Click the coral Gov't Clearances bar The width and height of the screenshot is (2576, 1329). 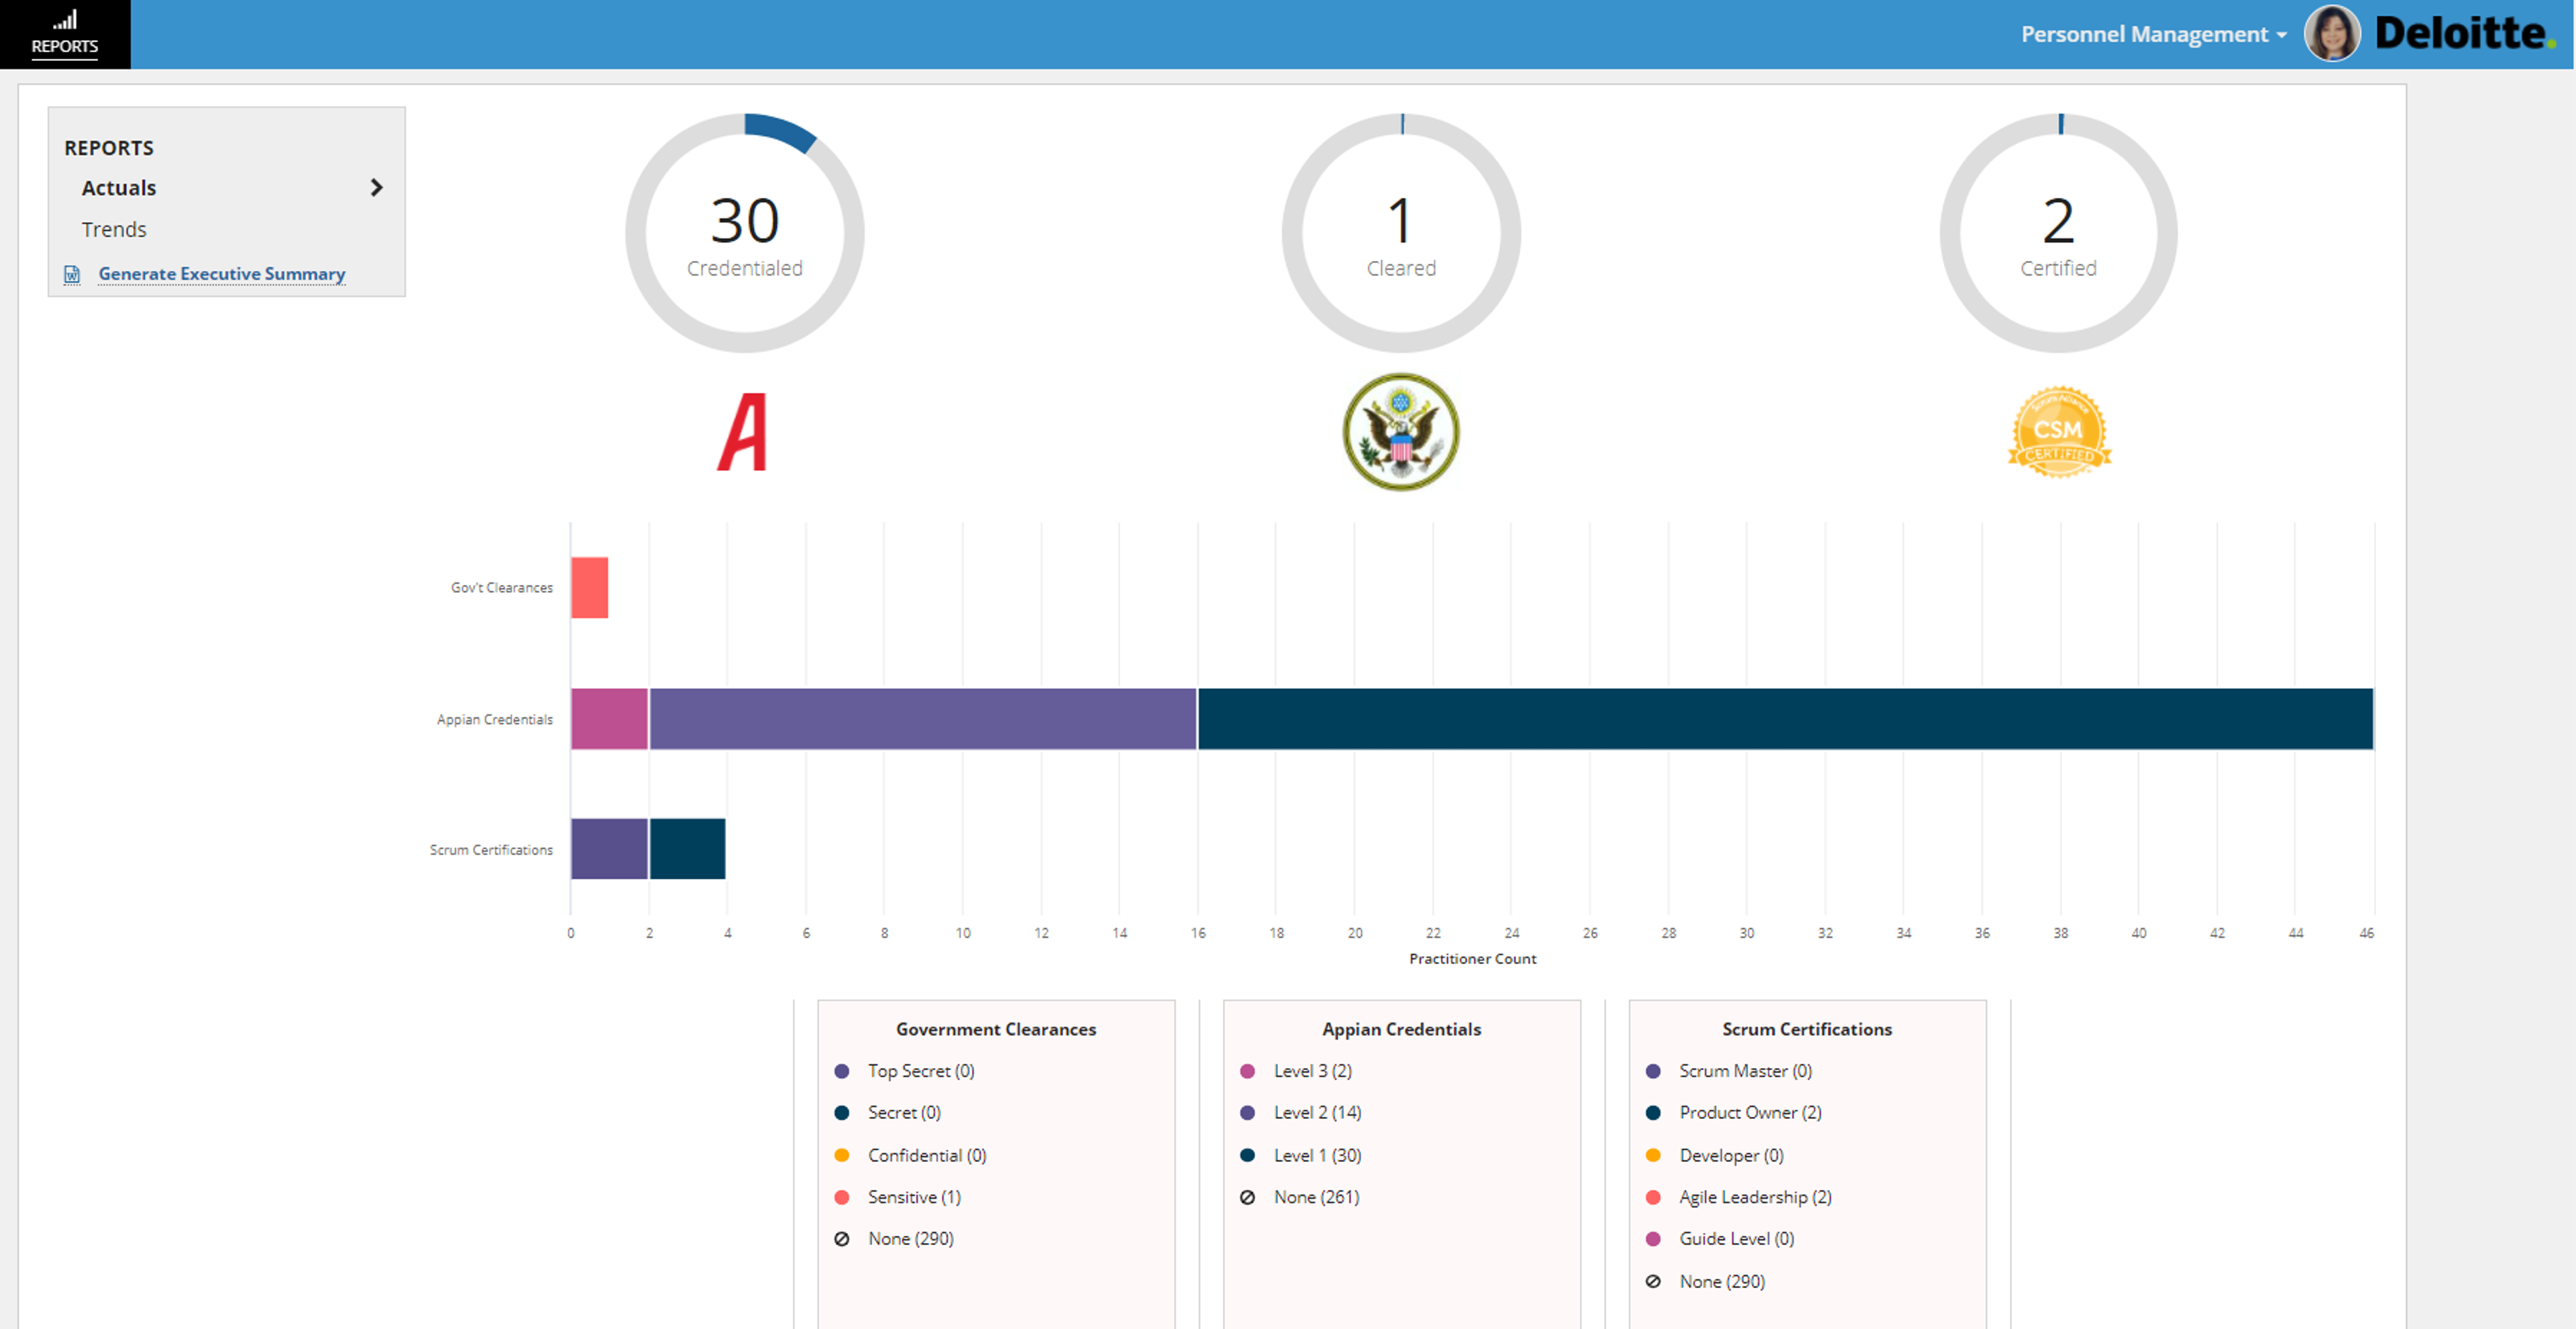point(589,588)
